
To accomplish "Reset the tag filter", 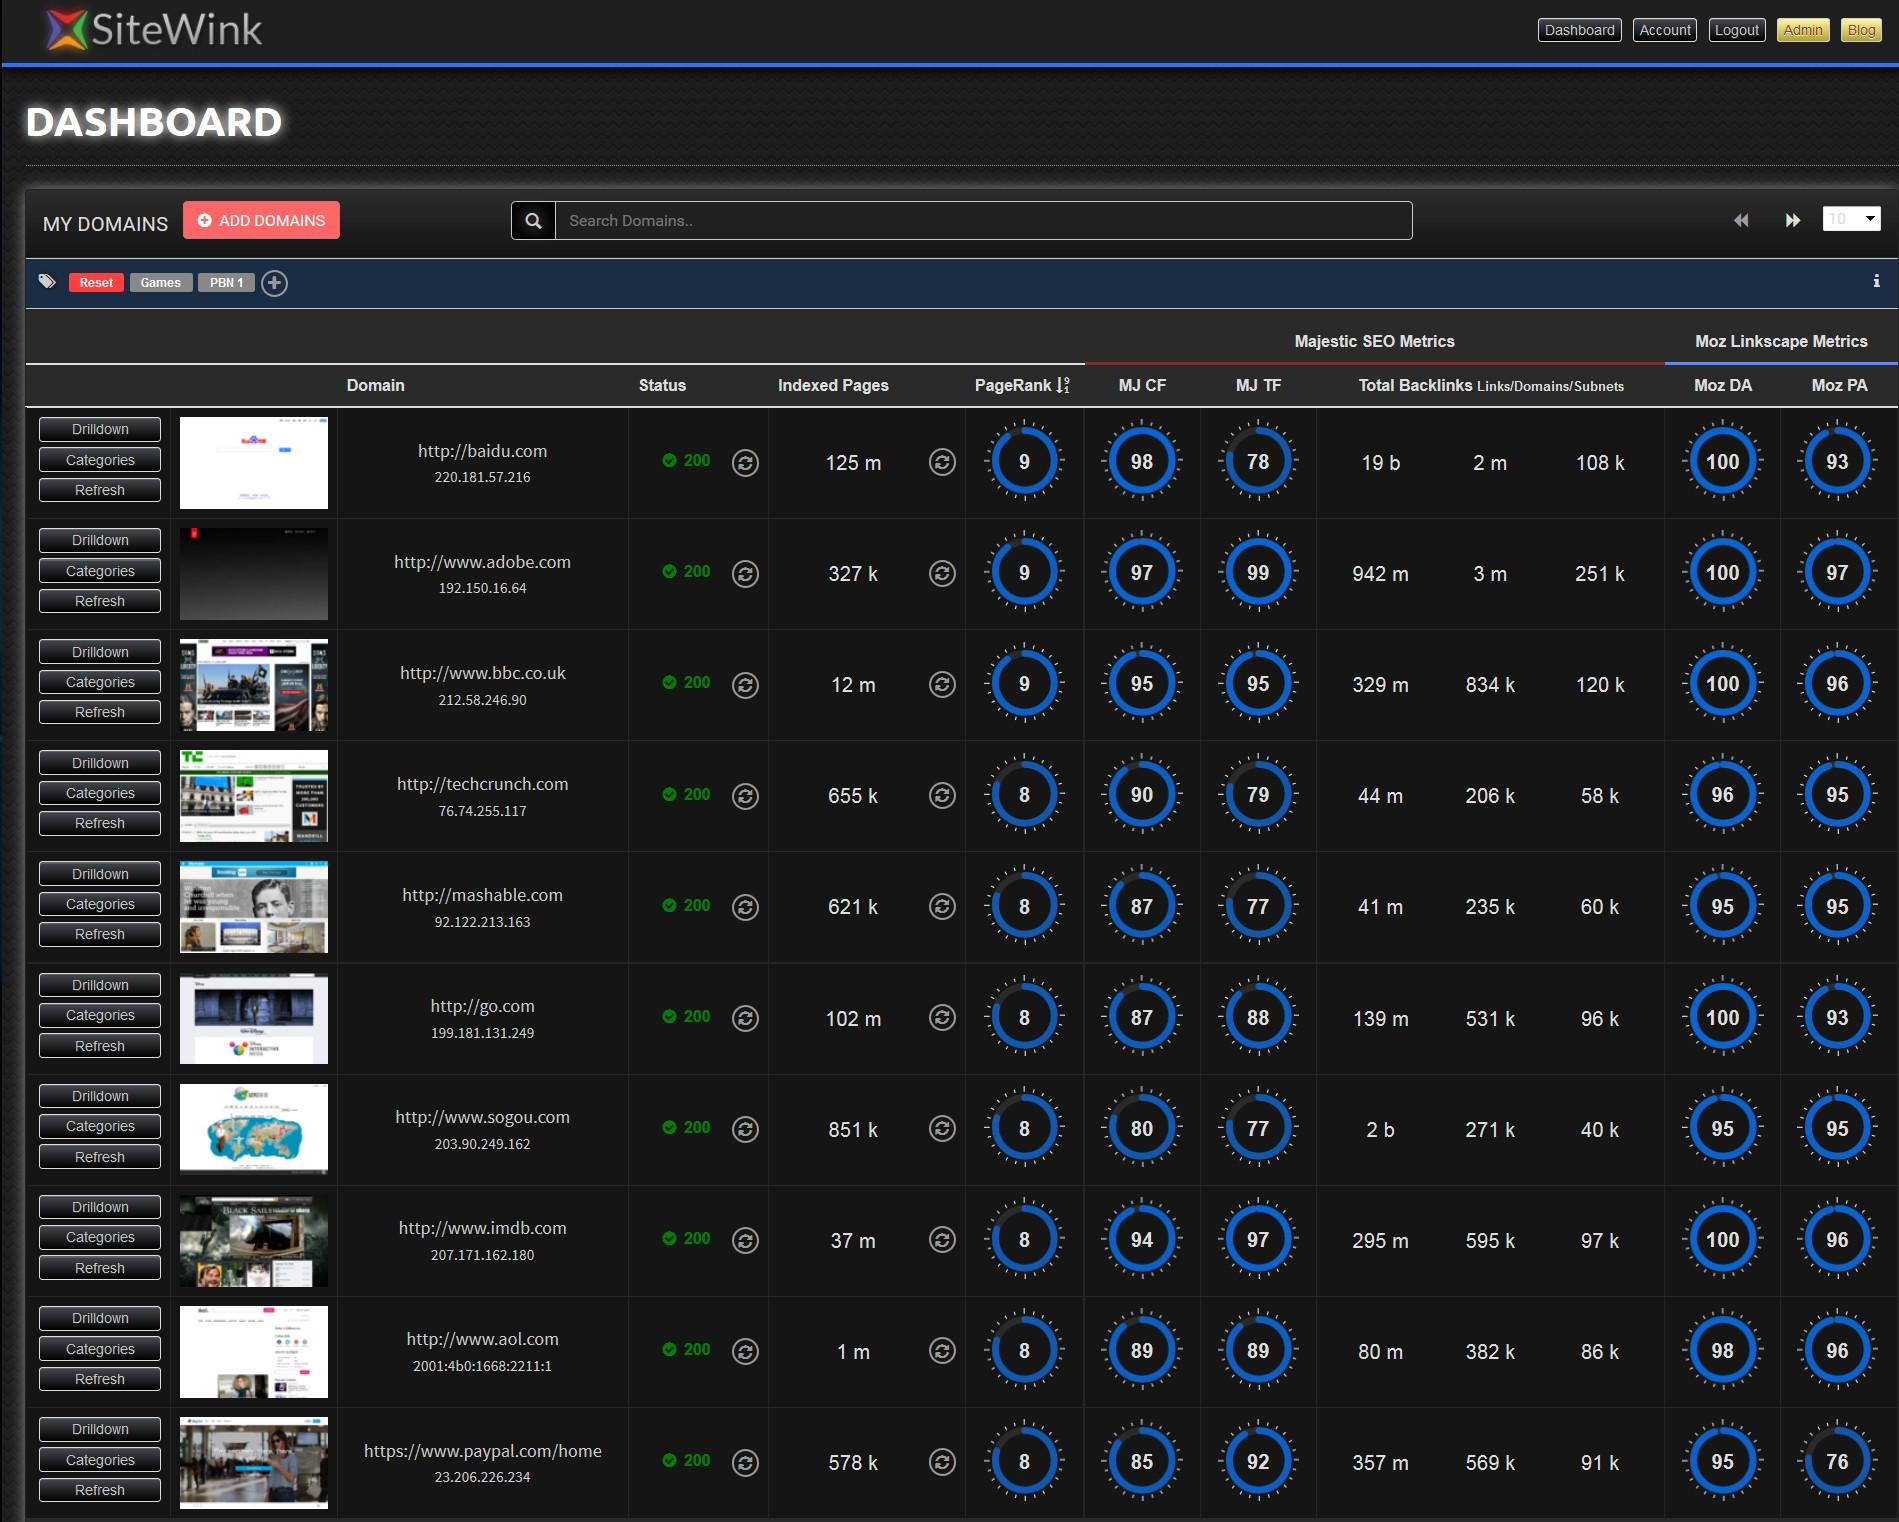I will pyautogui.click(x=96, y=283).
